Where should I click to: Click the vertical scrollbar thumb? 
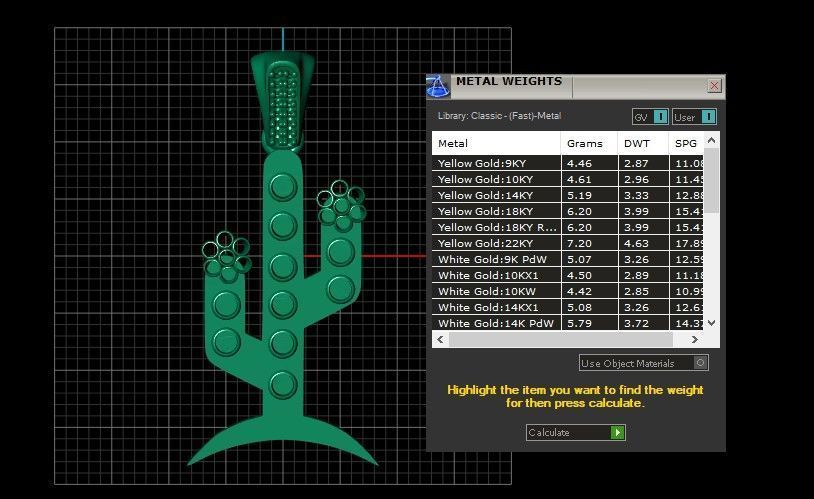pyautogui.click(x=712, y=181)
